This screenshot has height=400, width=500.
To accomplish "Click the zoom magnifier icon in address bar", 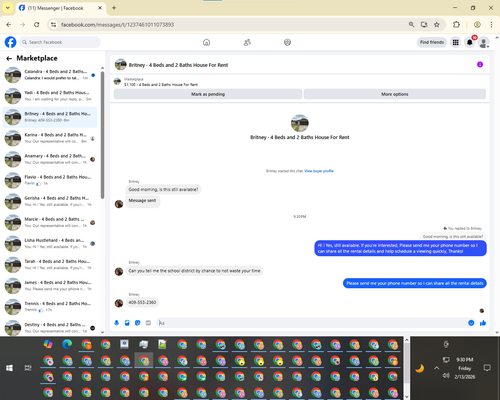I will coord(412,25).
